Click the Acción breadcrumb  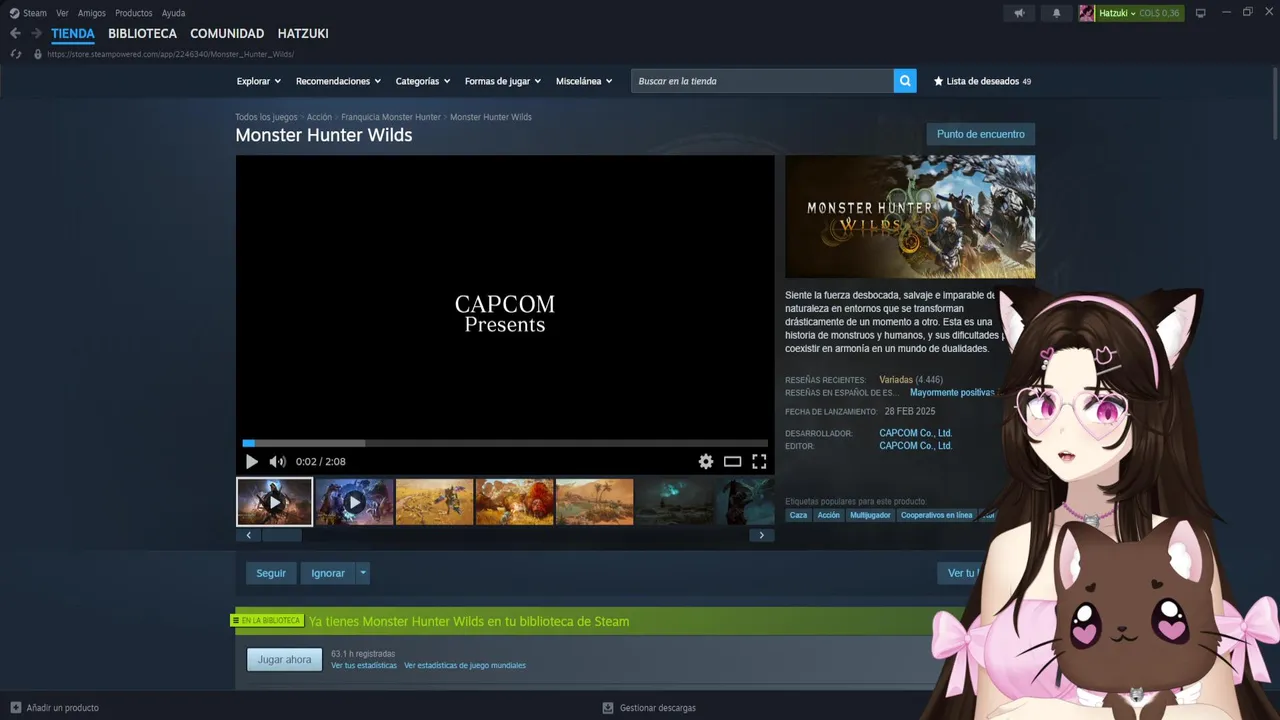(319, 117)
